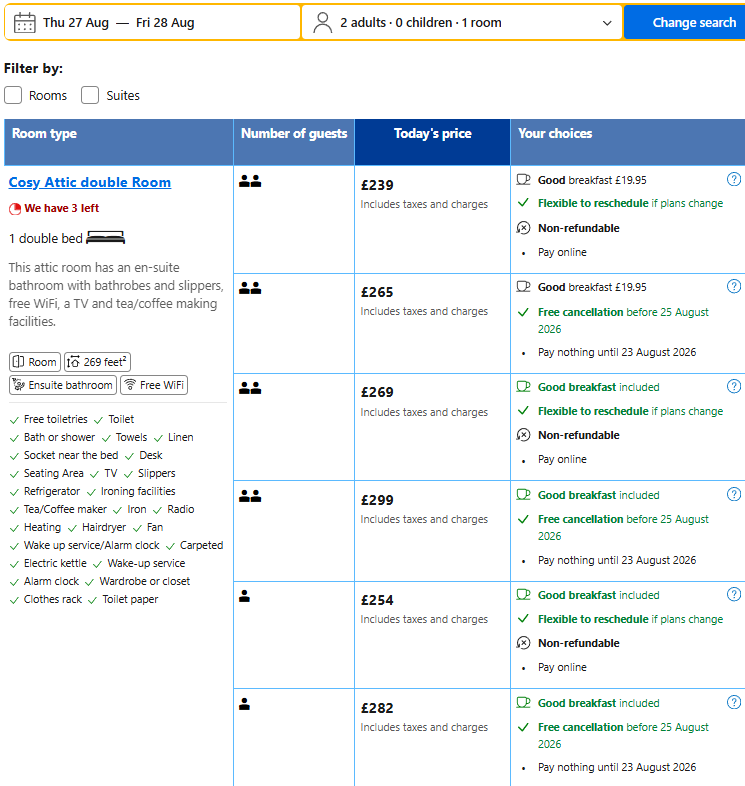
Task: Click the 'We have 3 left' clock icon
Action: (x=15, y=209)
